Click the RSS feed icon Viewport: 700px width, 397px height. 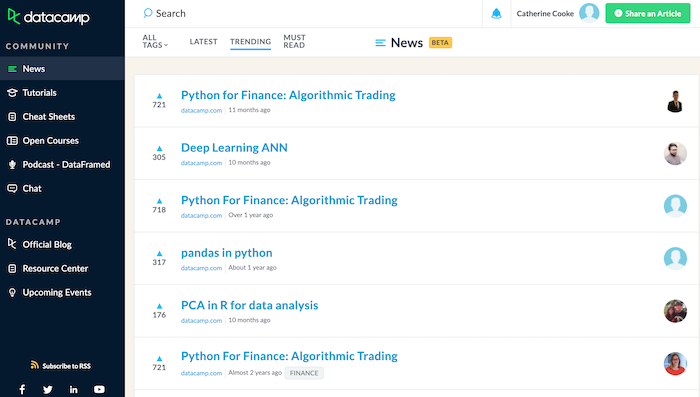pos(34,365)
